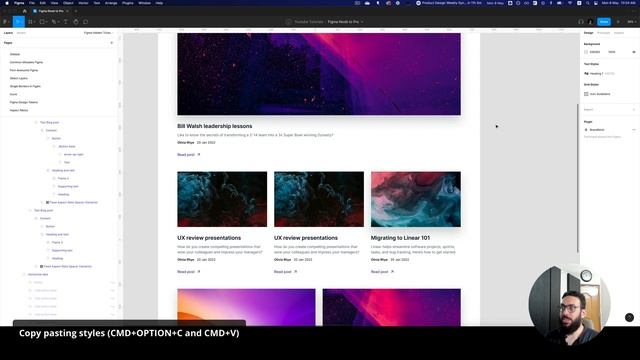Expand the pen tools dropdown arrow
The image size is (640, 360).
coord(58,22)
